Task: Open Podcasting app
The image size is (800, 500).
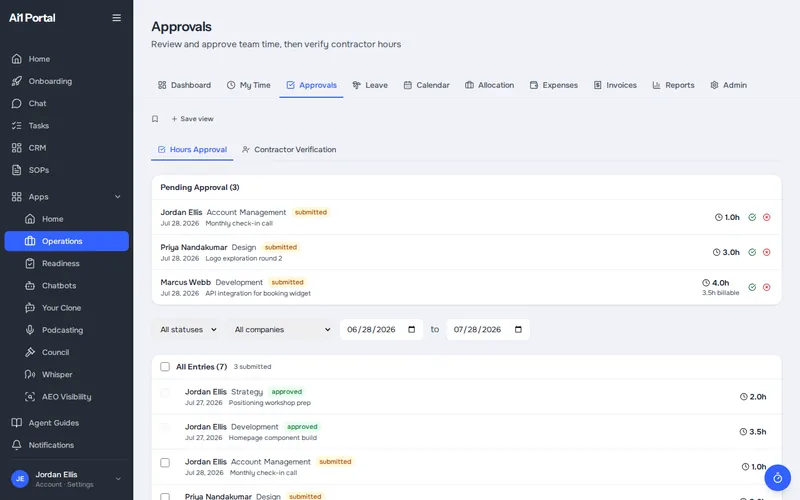Action: click(x=66, y=330)
